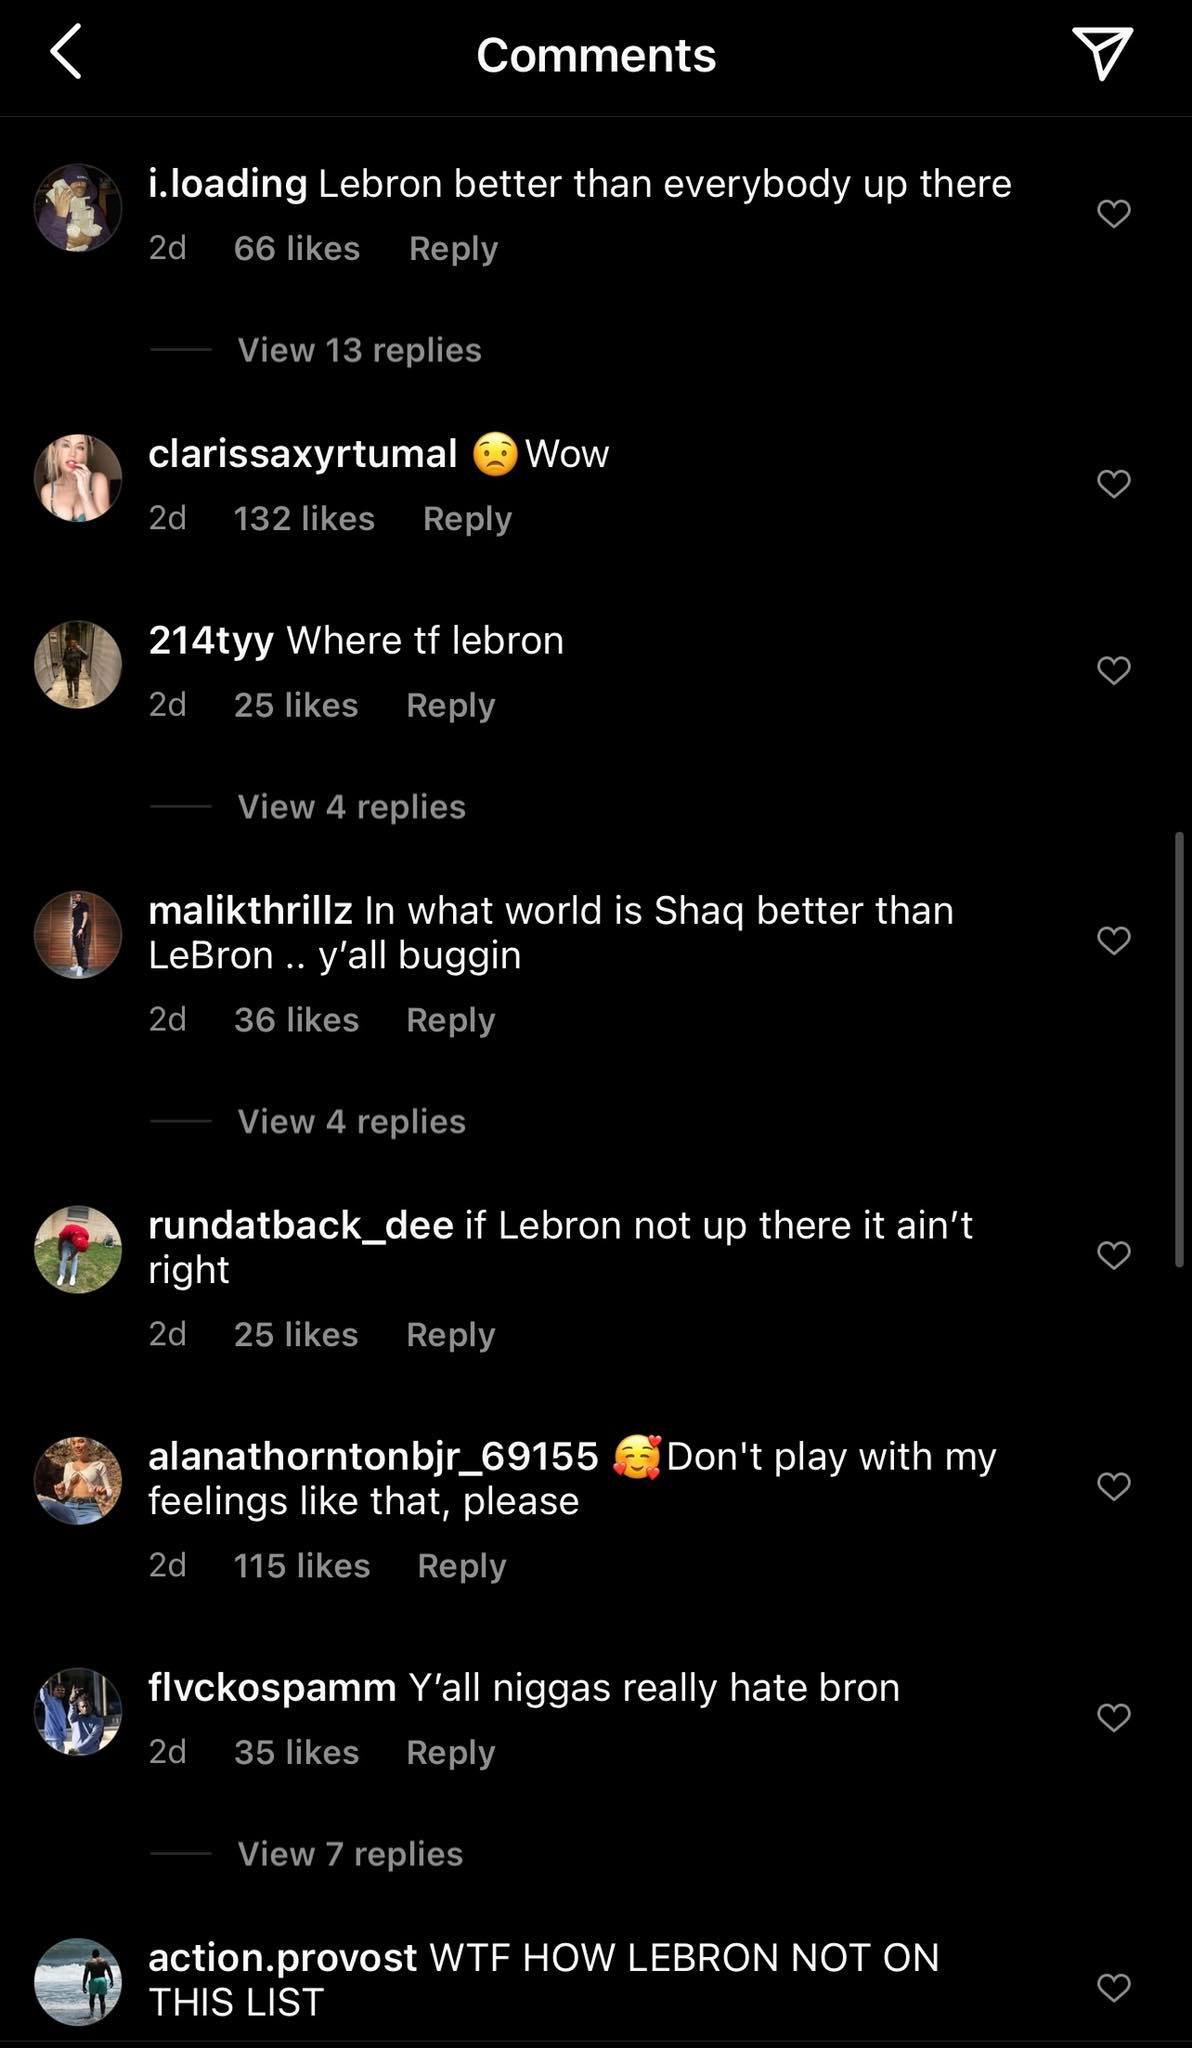Open 214tyy's profile via username
The width and height of the screenshot is (1192, 2048).
pos(210,640)
